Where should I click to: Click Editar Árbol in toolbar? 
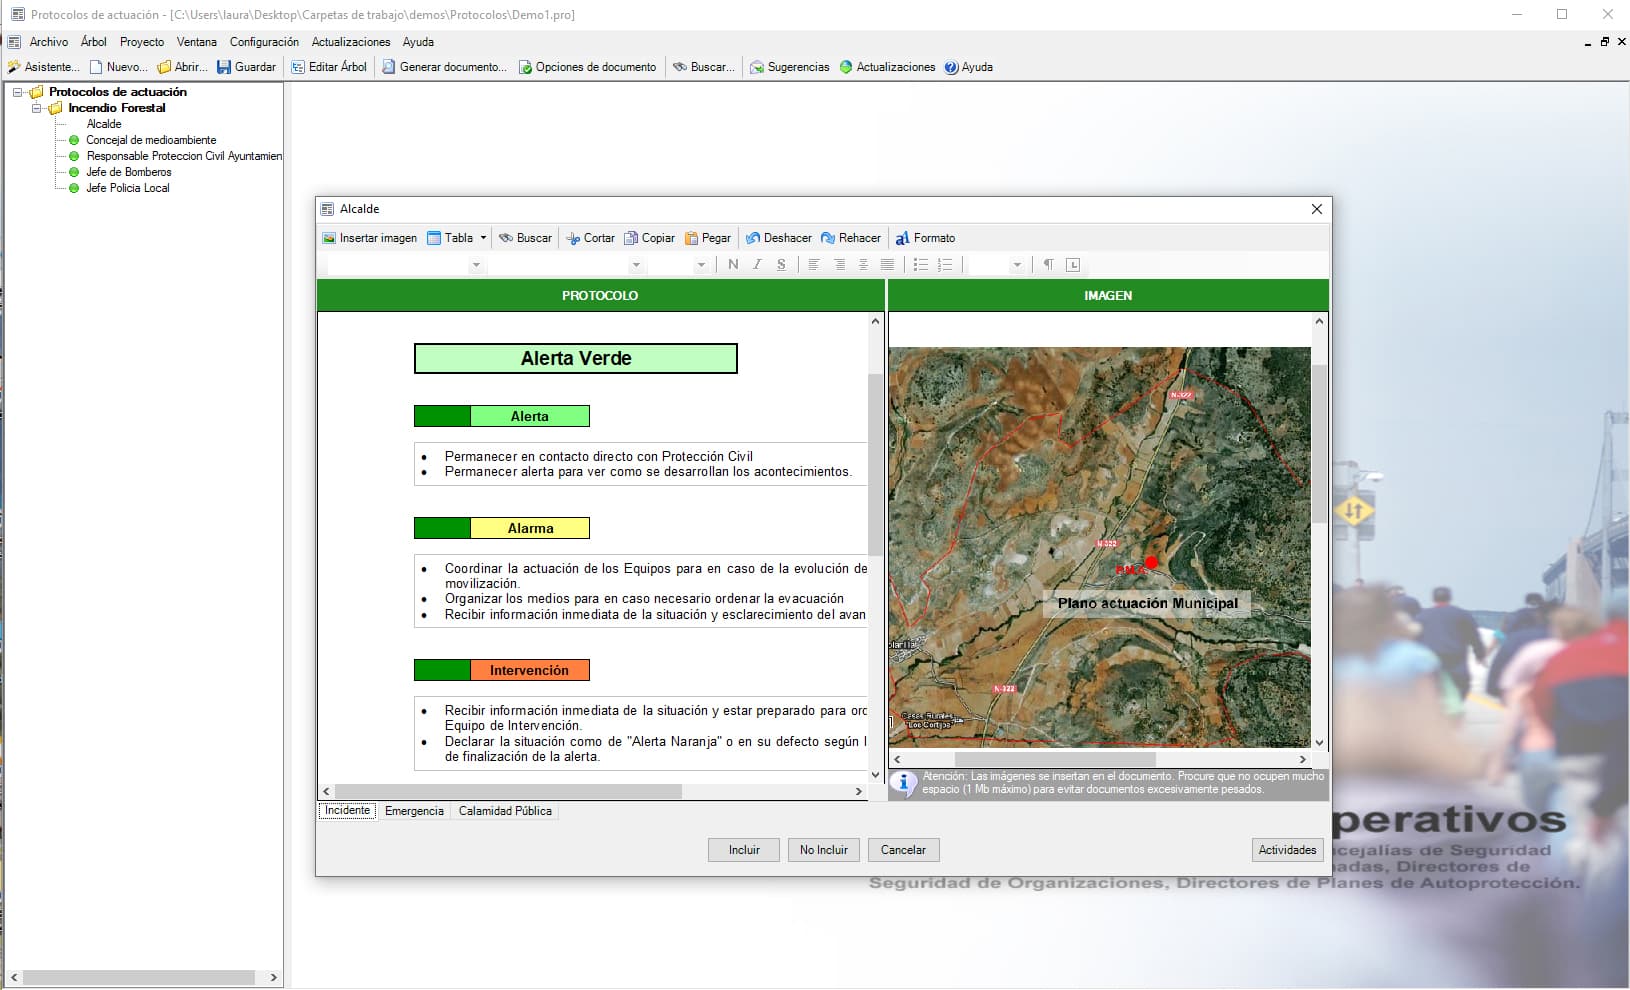click(x=329, y=67)
